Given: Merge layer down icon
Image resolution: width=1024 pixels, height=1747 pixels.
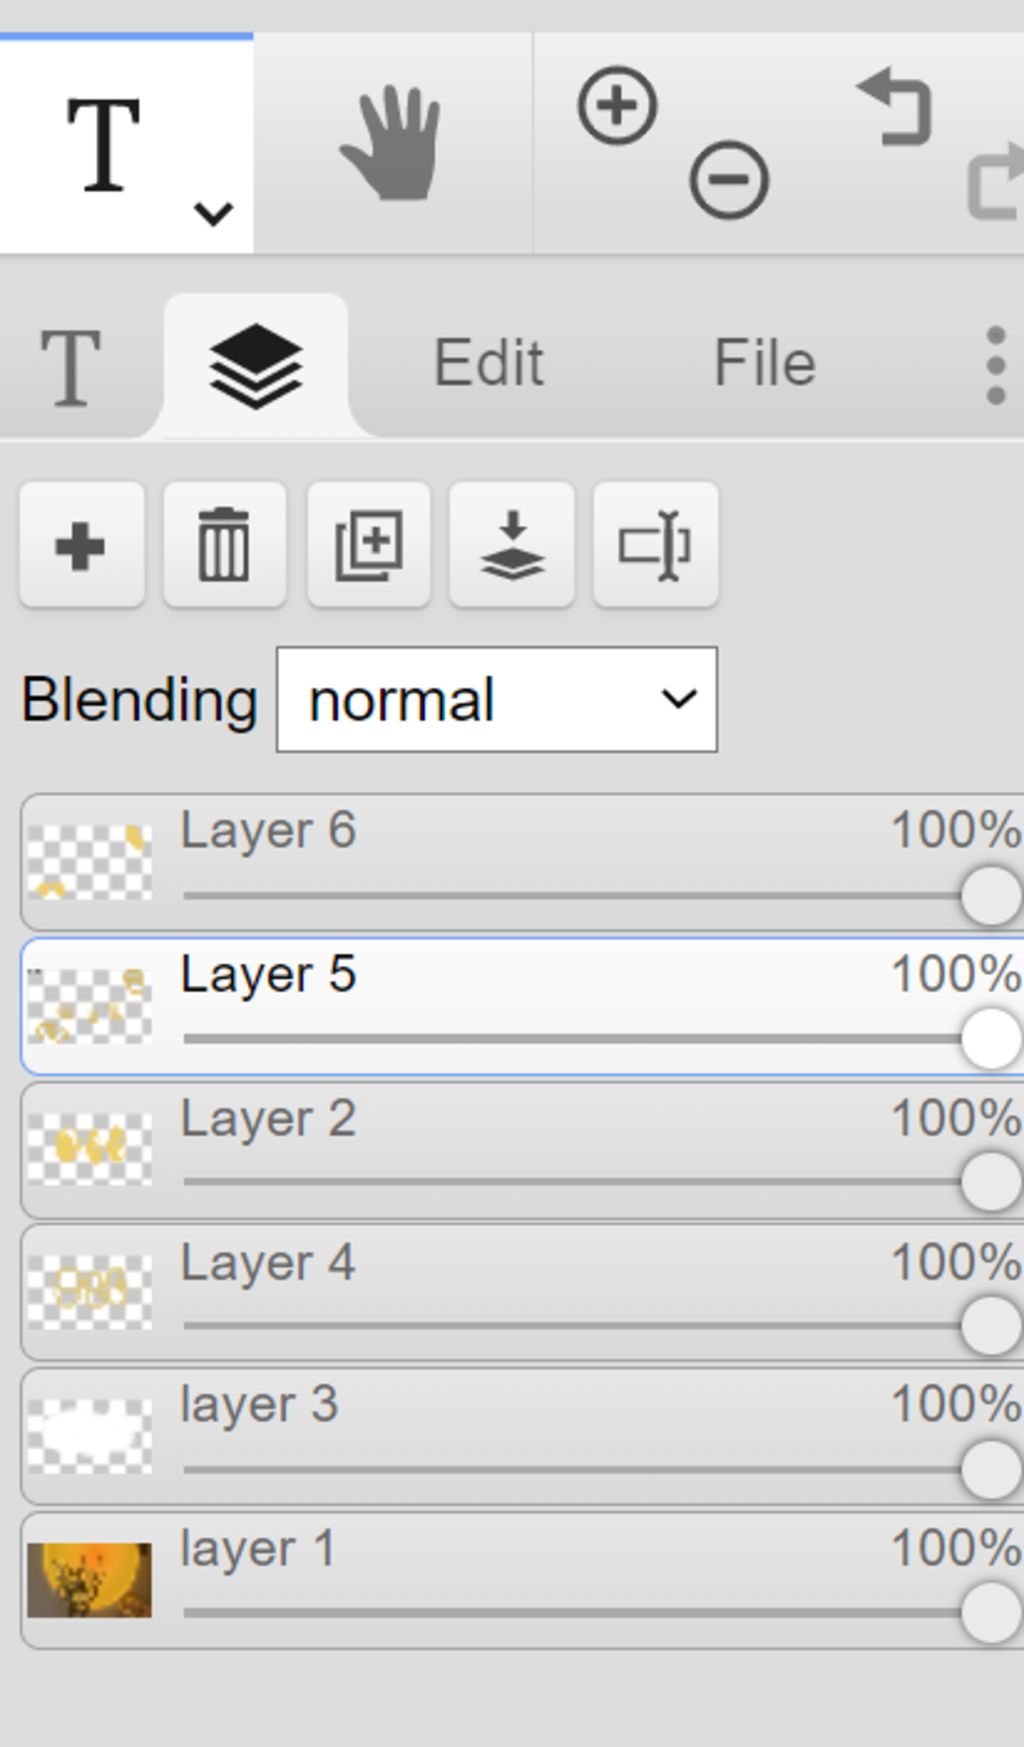Looking at the screenshot, I should pos(512,545).
